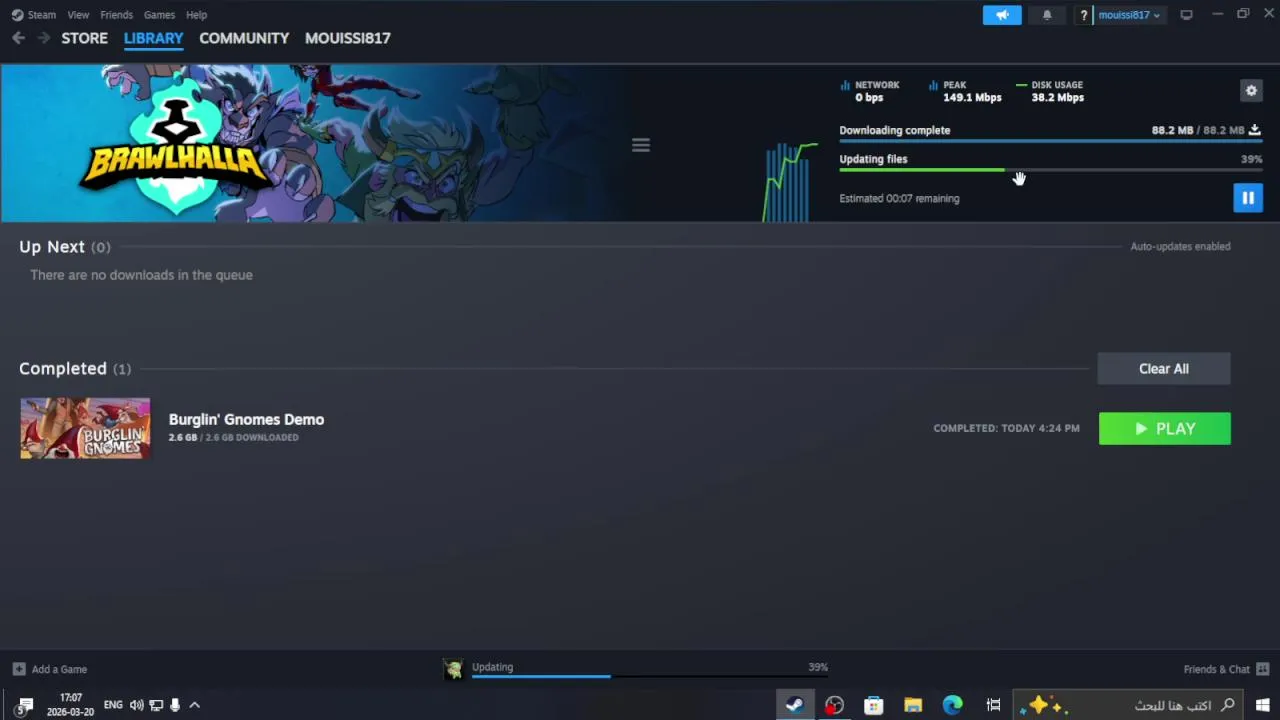Click the Friends & Chat people icon
Viewport: 1280px width, 720px height.
pos(1263,669)
